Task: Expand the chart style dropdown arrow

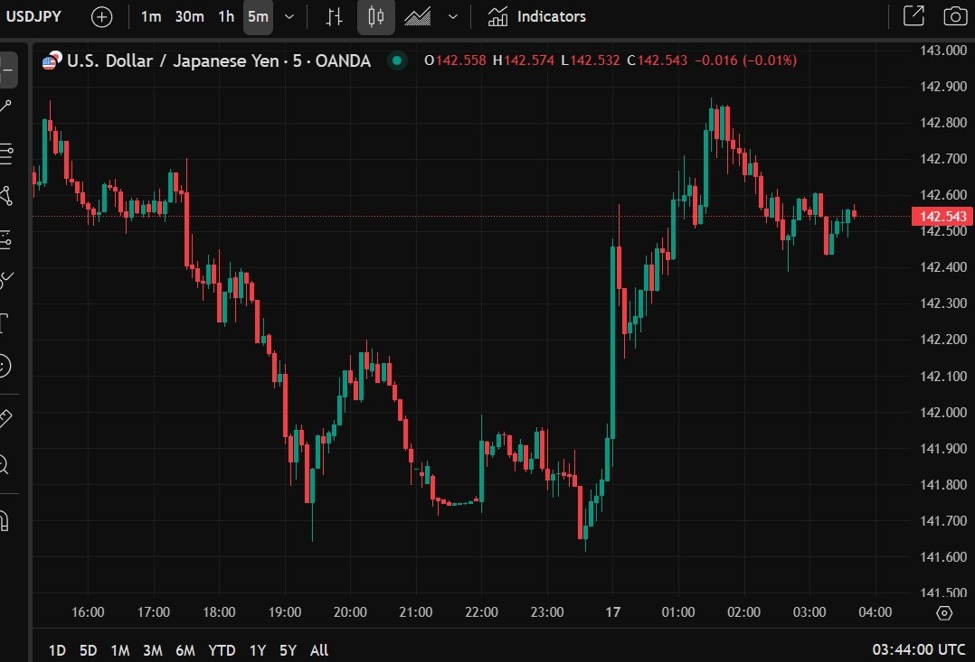Action: (x=453, y=17)
